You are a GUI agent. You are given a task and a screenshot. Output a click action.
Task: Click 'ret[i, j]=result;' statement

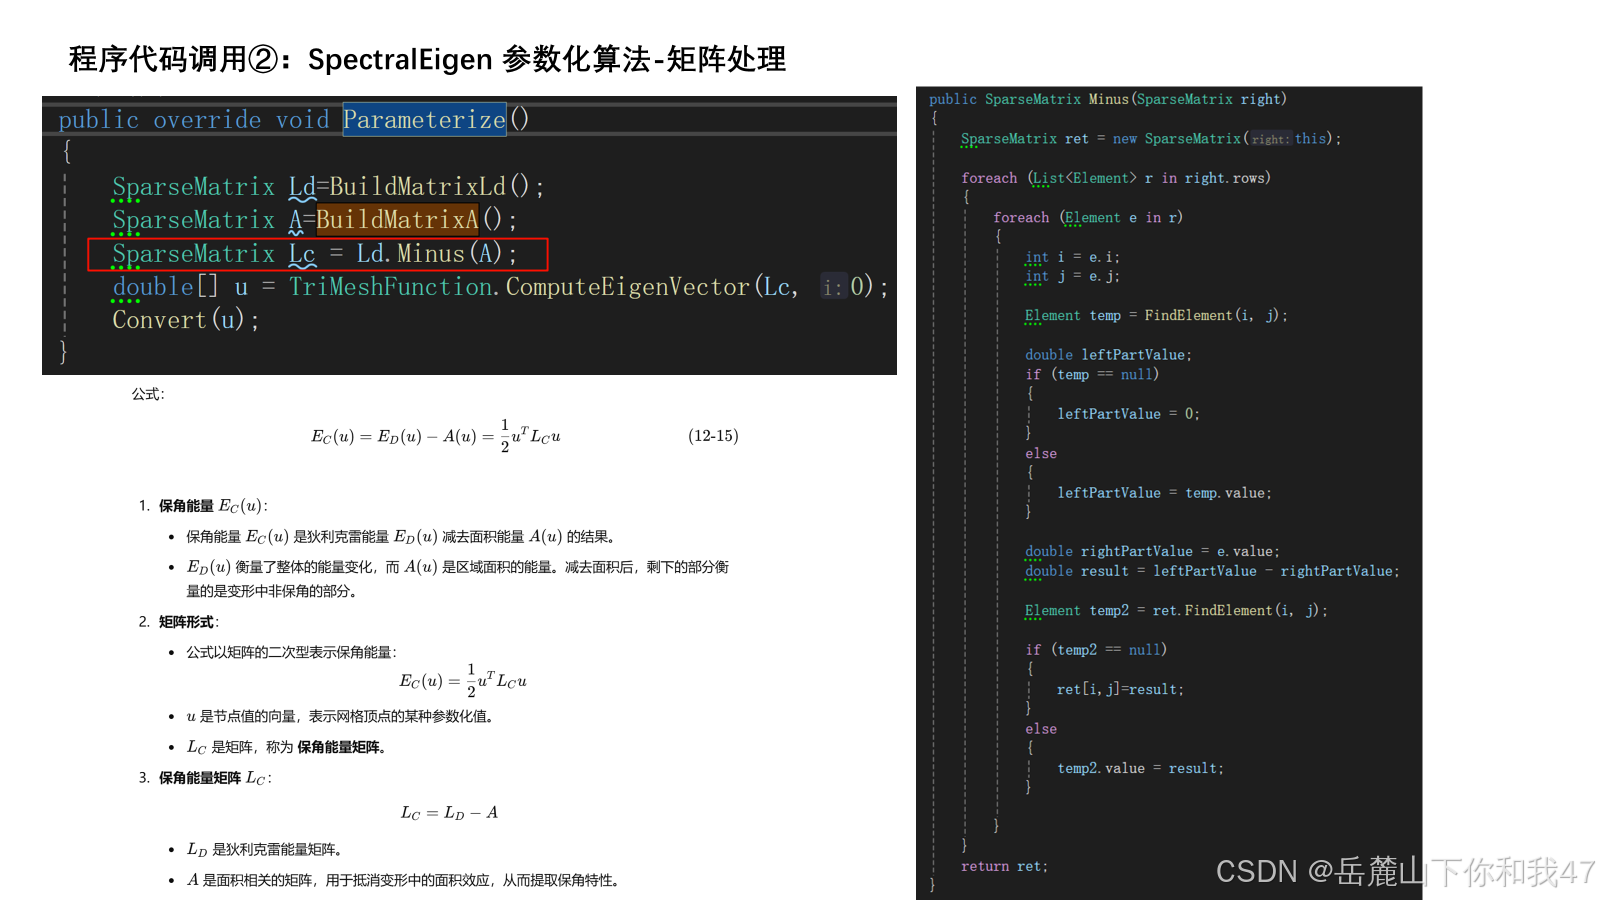[x=1120, y=689]
